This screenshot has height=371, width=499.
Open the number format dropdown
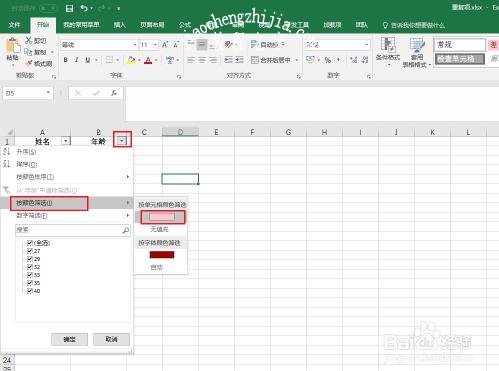[366, 45]
